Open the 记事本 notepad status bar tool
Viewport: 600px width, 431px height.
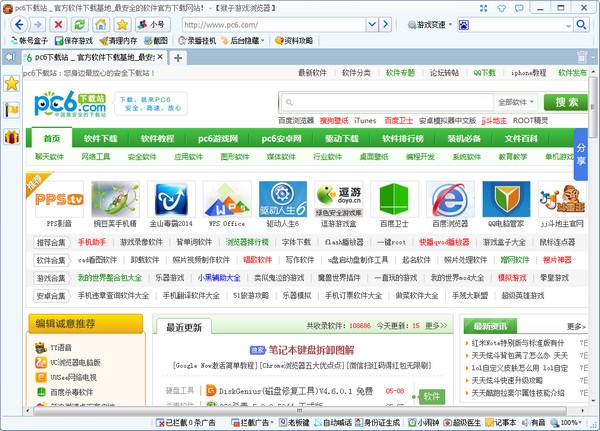click(501, 422)
